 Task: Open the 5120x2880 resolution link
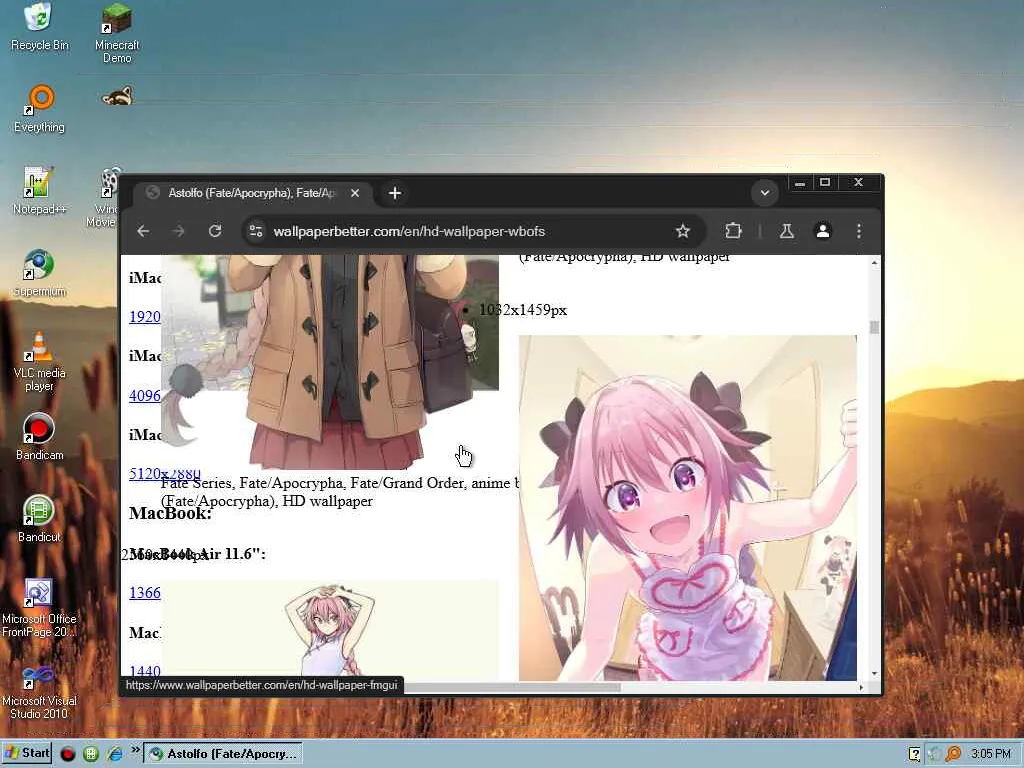pyautogui.click(x=165, y=473)
